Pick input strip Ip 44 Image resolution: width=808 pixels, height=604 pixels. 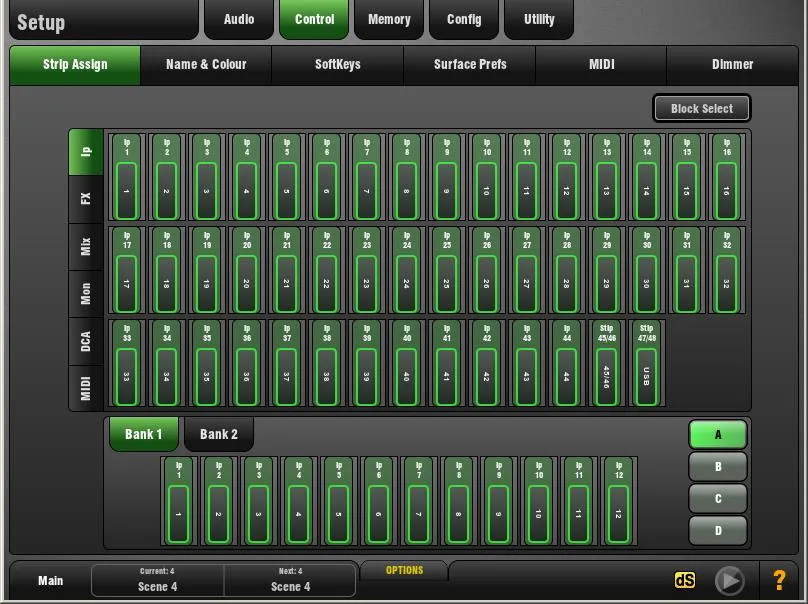pos(567,363)
